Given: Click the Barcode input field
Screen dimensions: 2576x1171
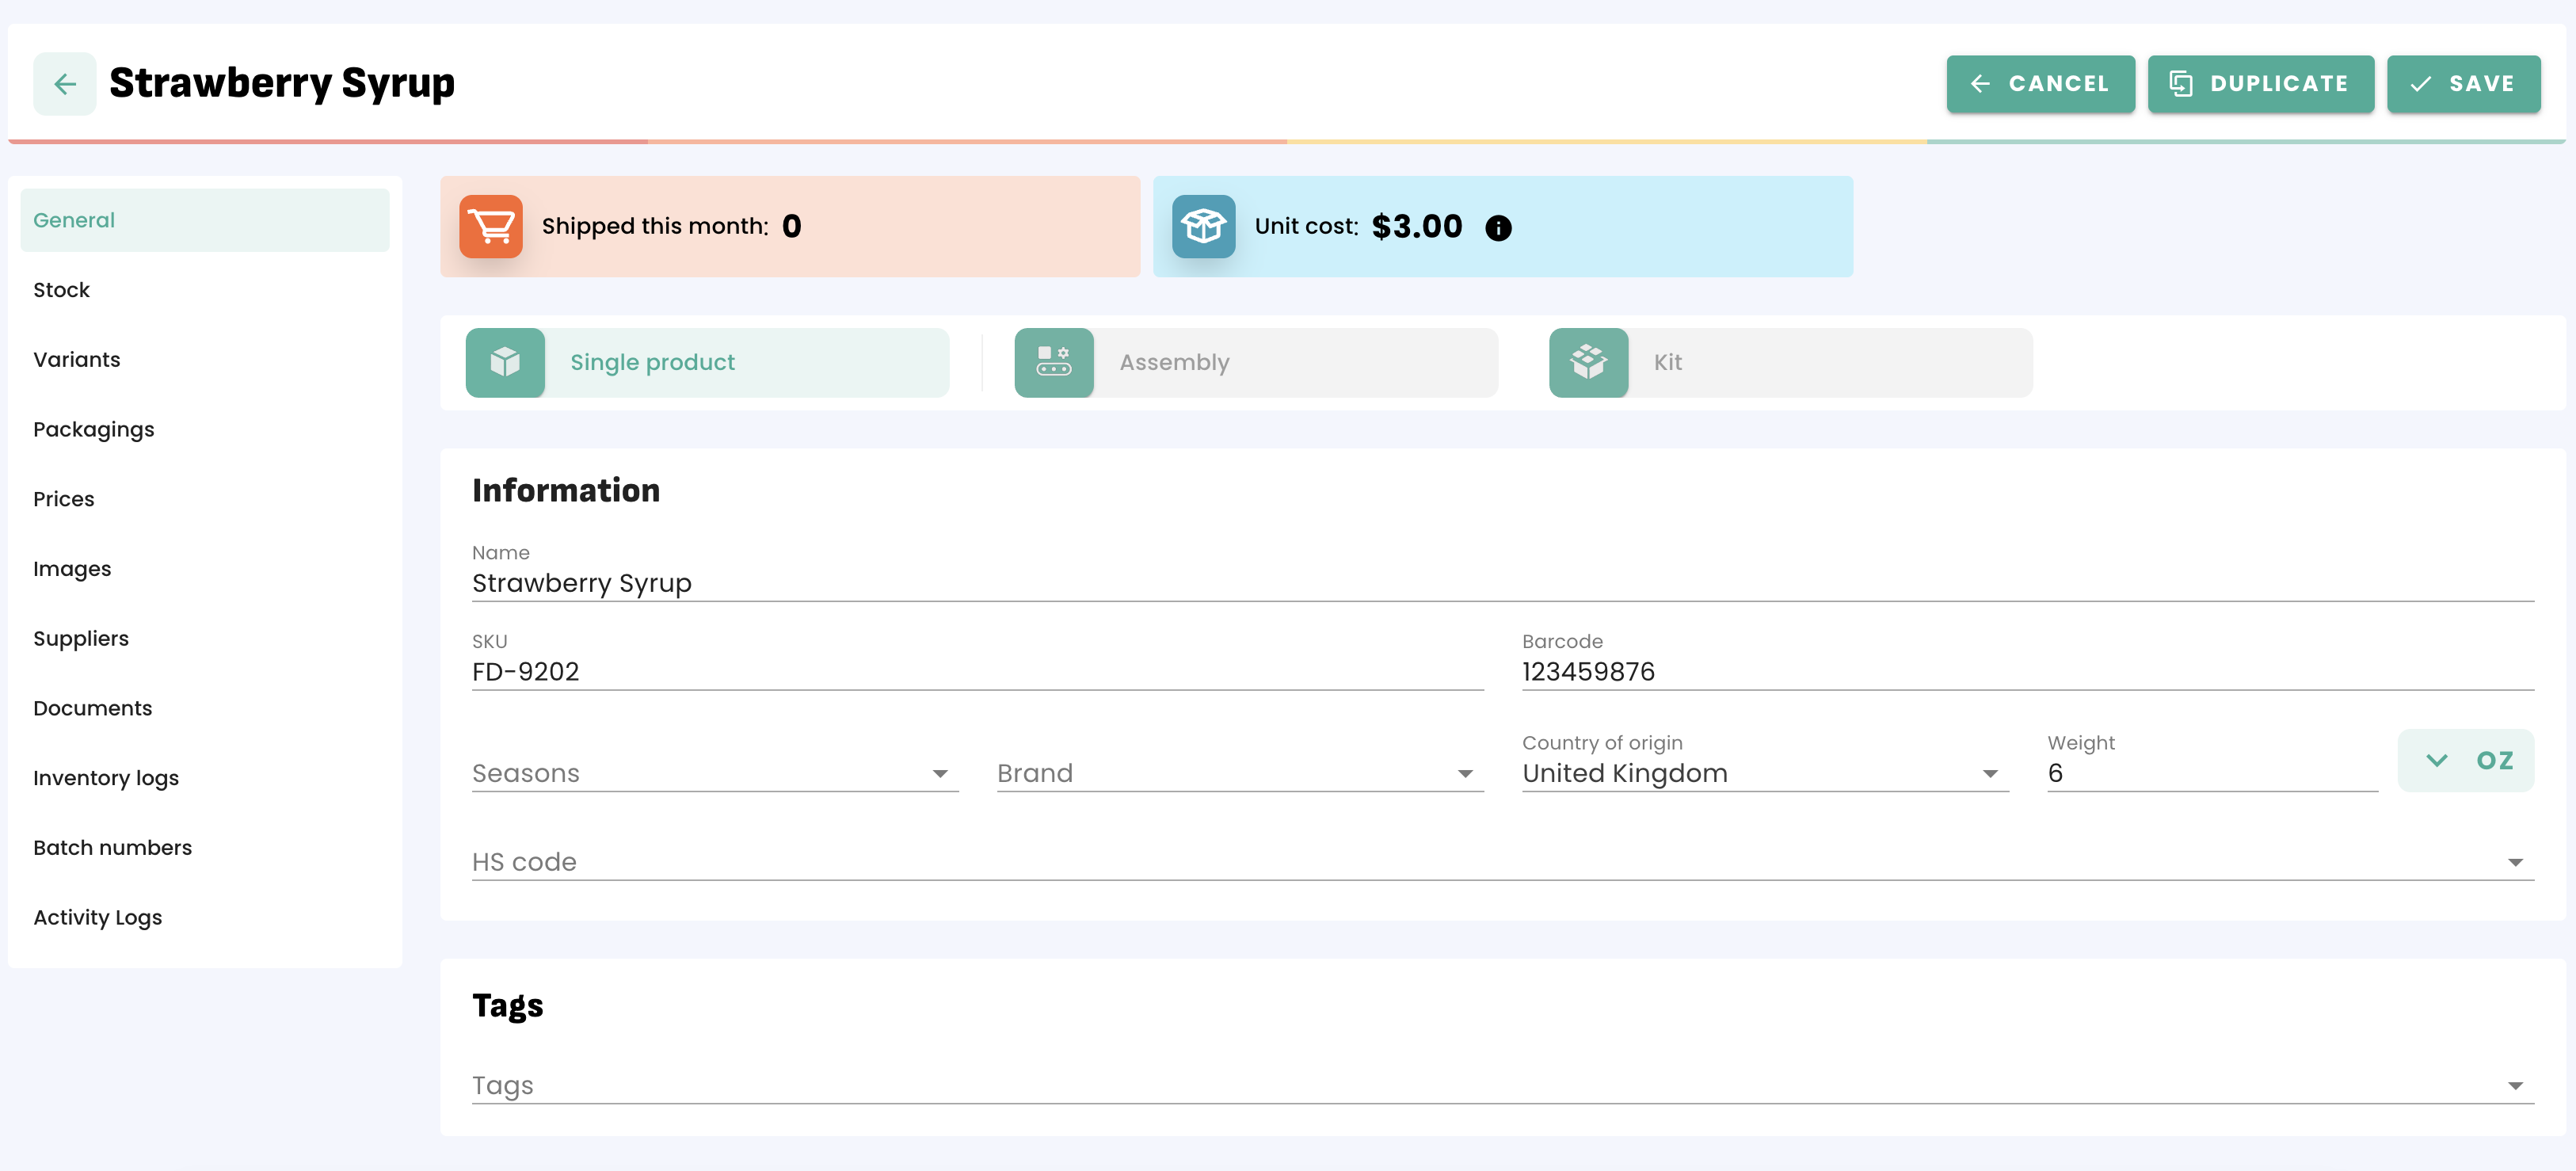Looking at the screenshot, I should (x=2026, y=671).
